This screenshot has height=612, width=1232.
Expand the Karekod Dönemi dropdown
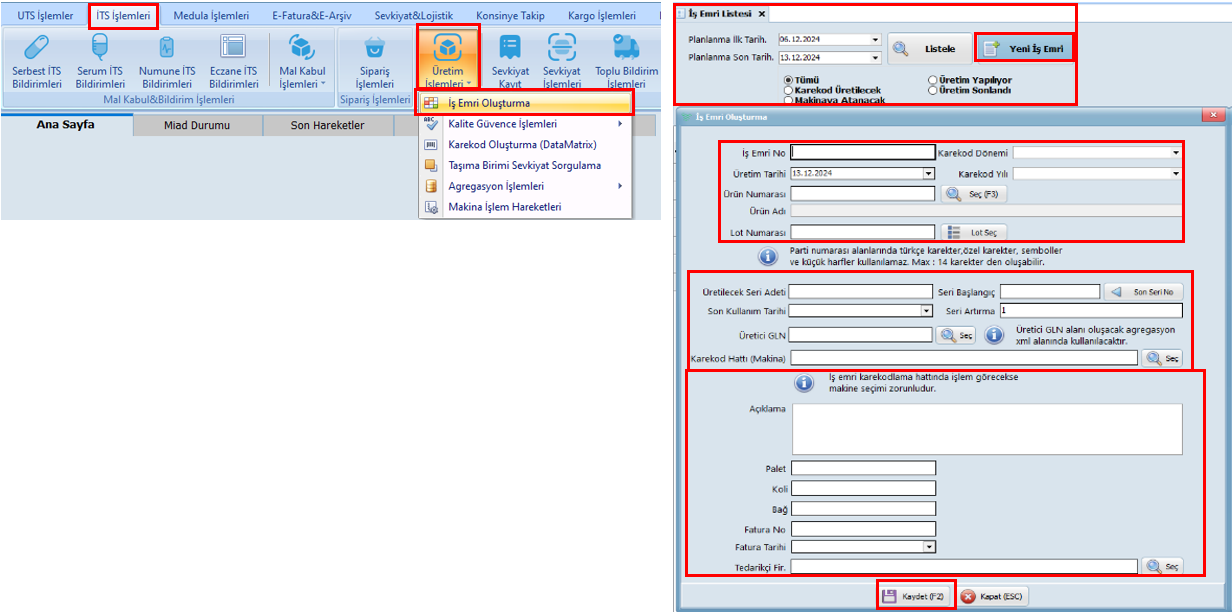pos(1175,153)
